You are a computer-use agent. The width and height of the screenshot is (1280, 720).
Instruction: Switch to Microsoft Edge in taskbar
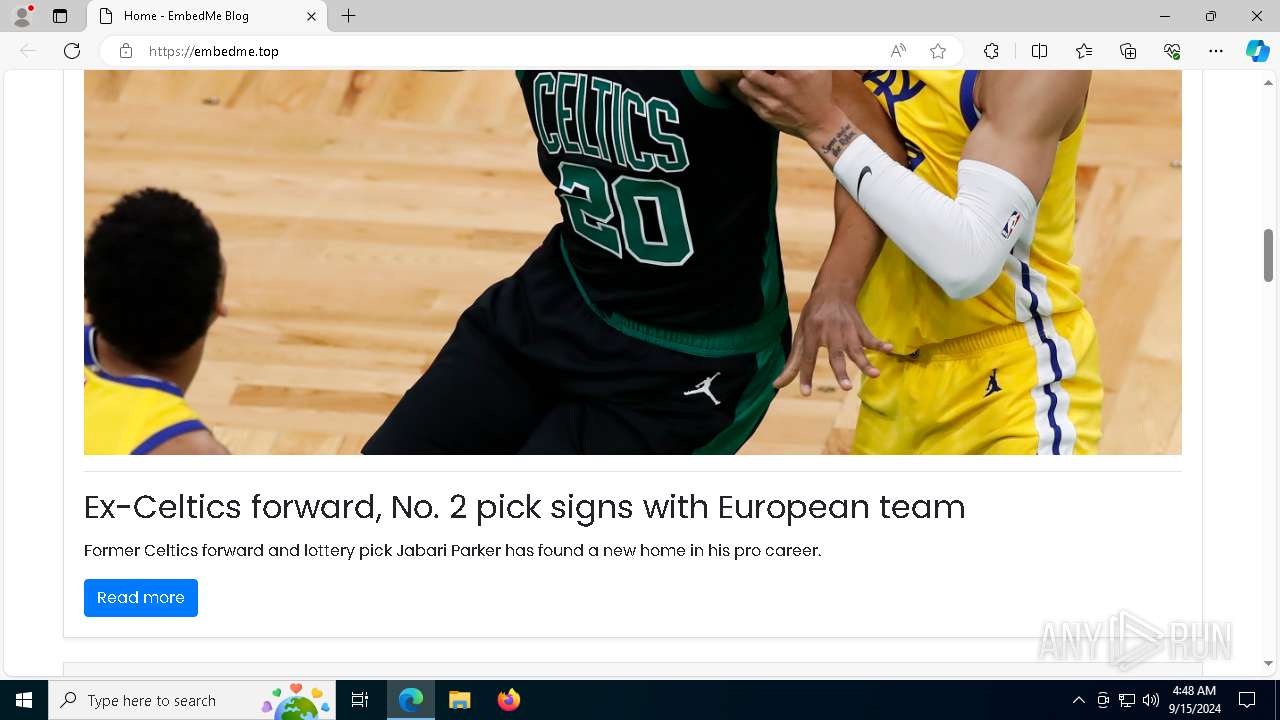[x=411, y=700]
